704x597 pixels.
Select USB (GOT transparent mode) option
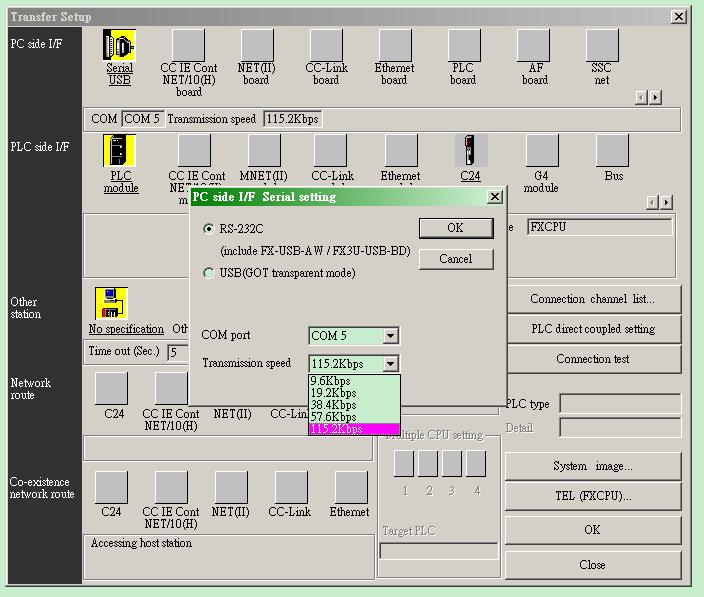coord(208,273)
